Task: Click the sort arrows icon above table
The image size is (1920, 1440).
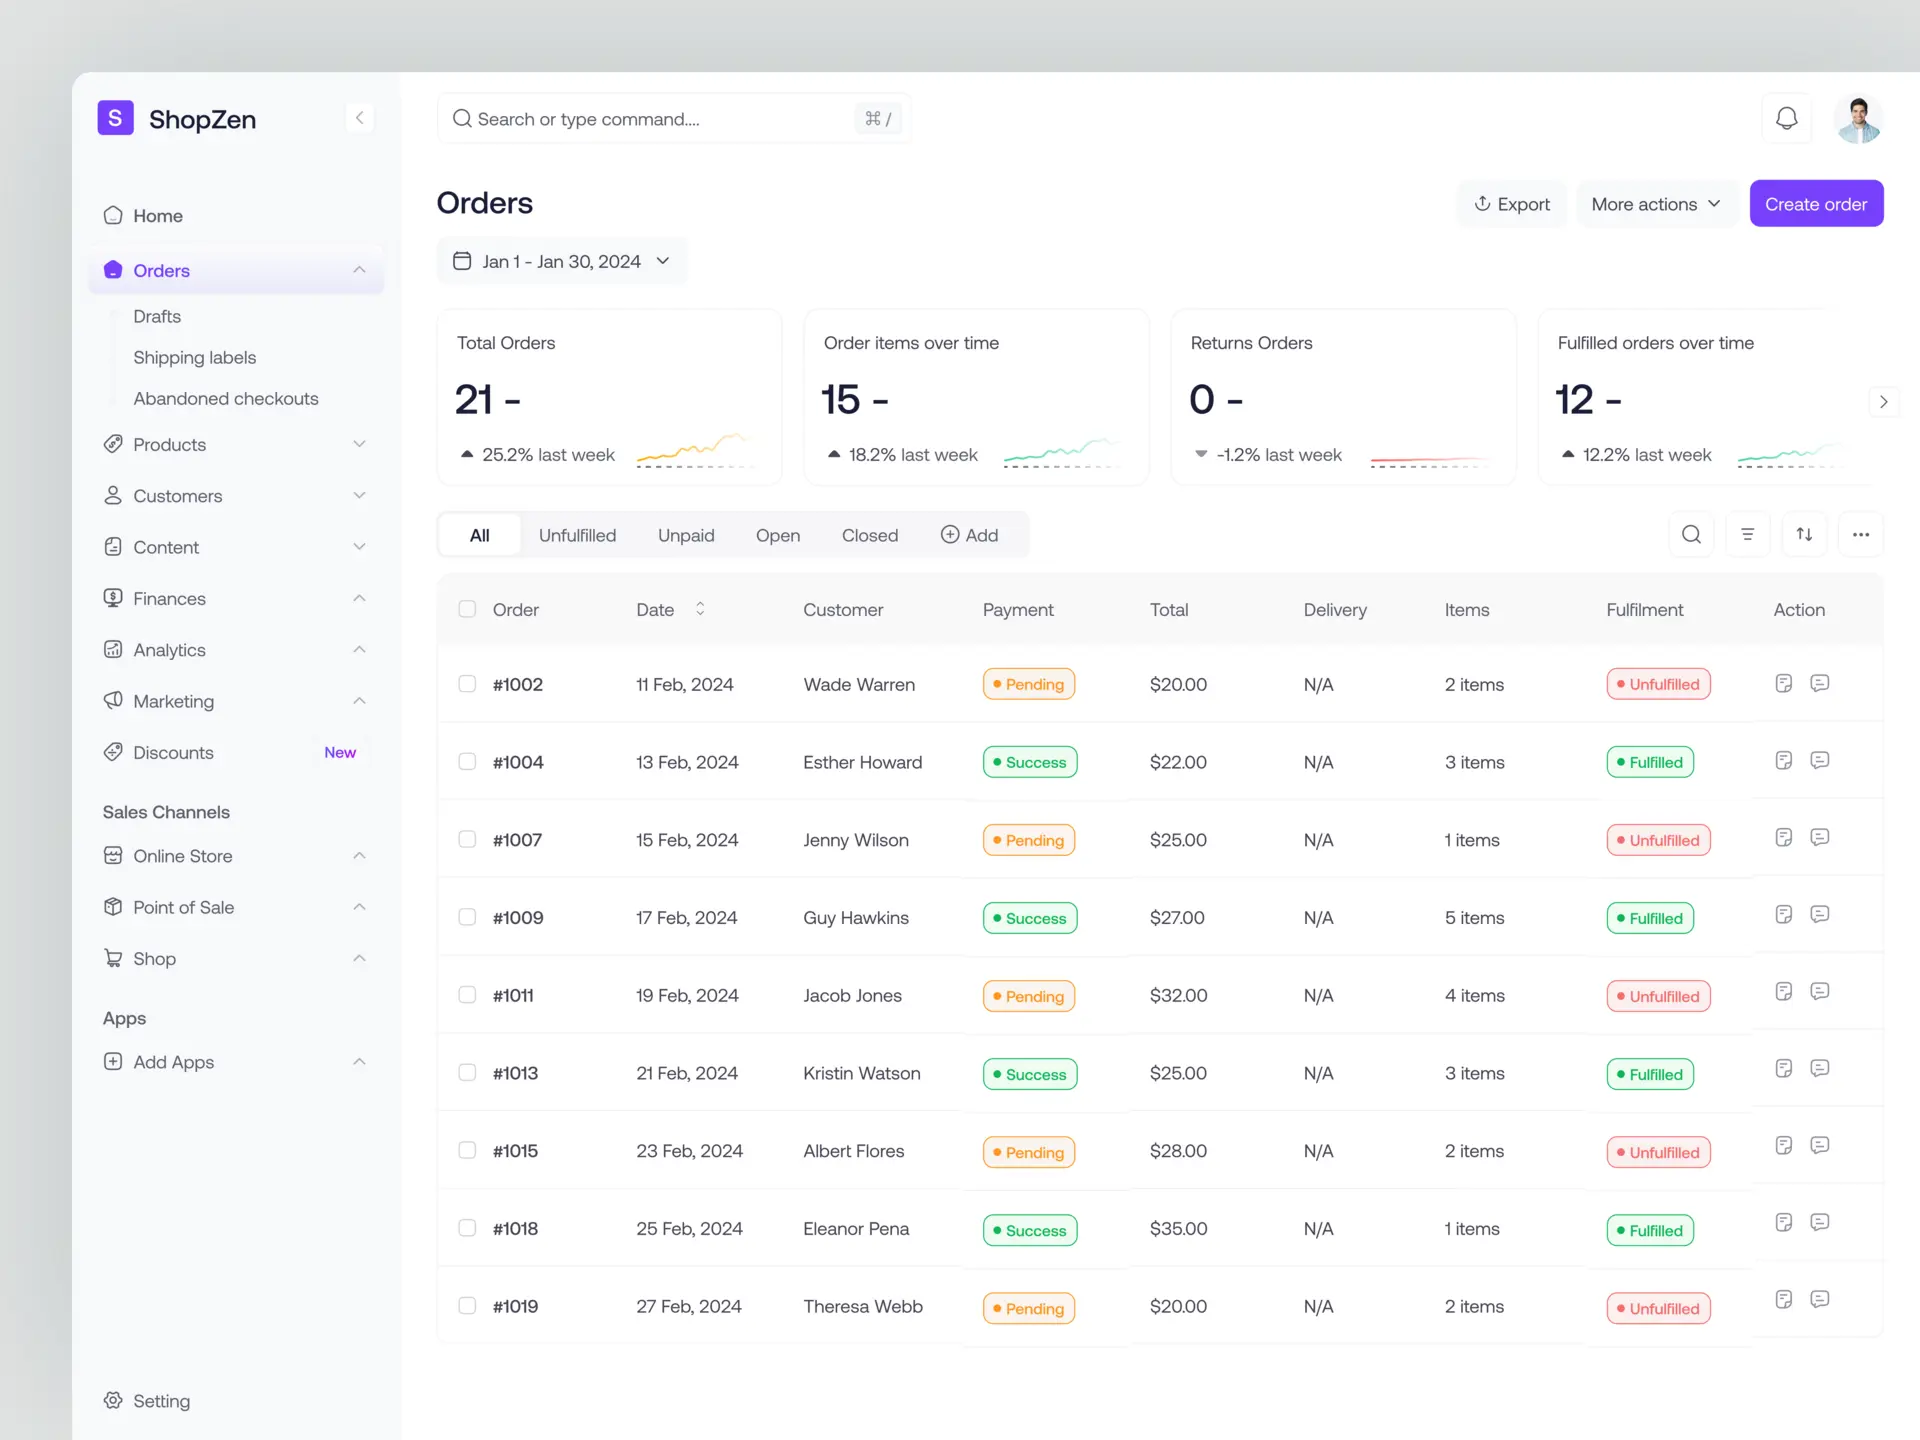Action: 1804,534
